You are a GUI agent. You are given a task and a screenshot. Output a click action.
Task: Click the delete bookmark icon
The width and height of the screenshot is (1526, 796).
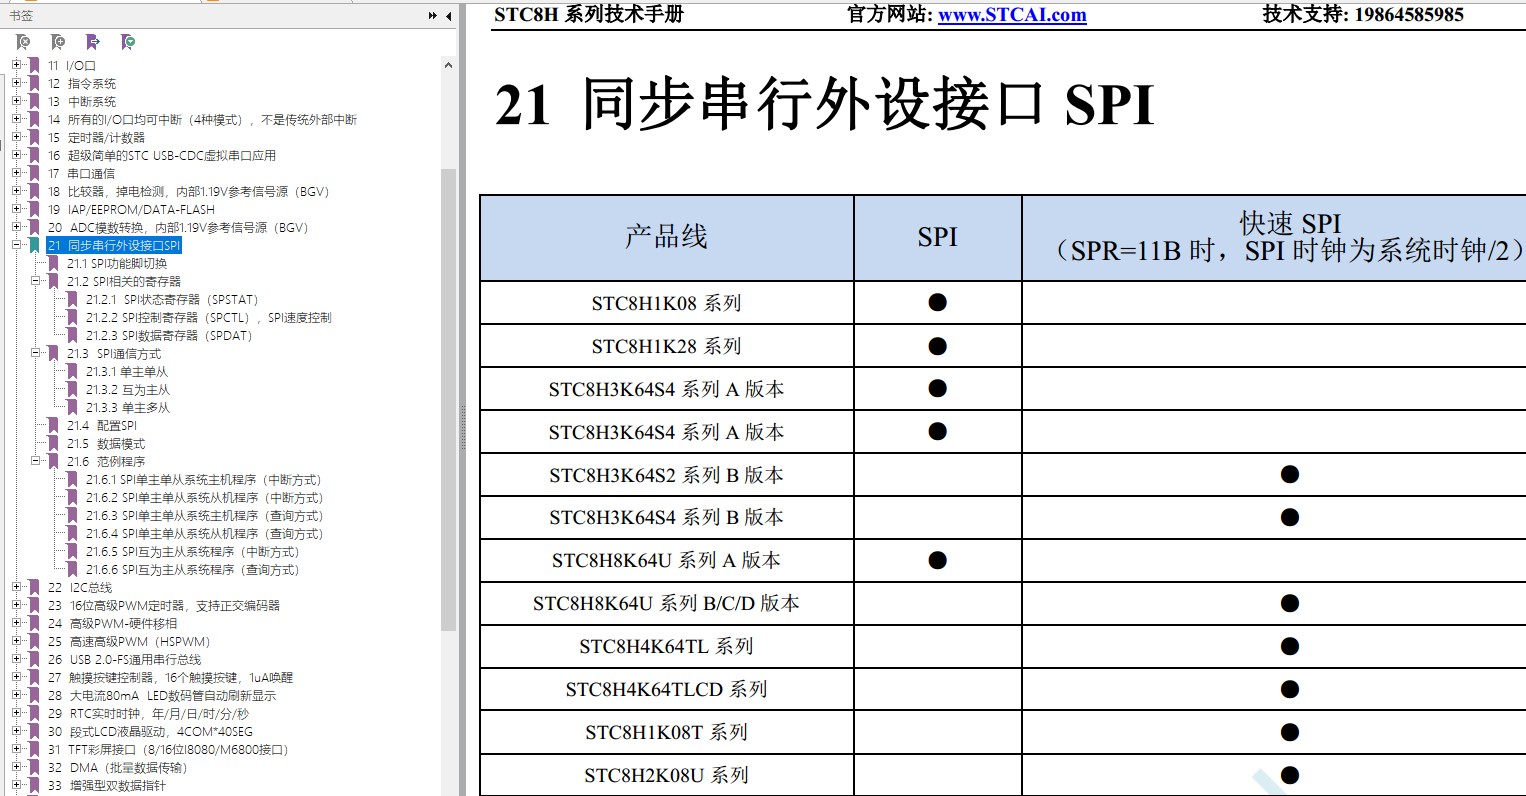tap(23, 42)
